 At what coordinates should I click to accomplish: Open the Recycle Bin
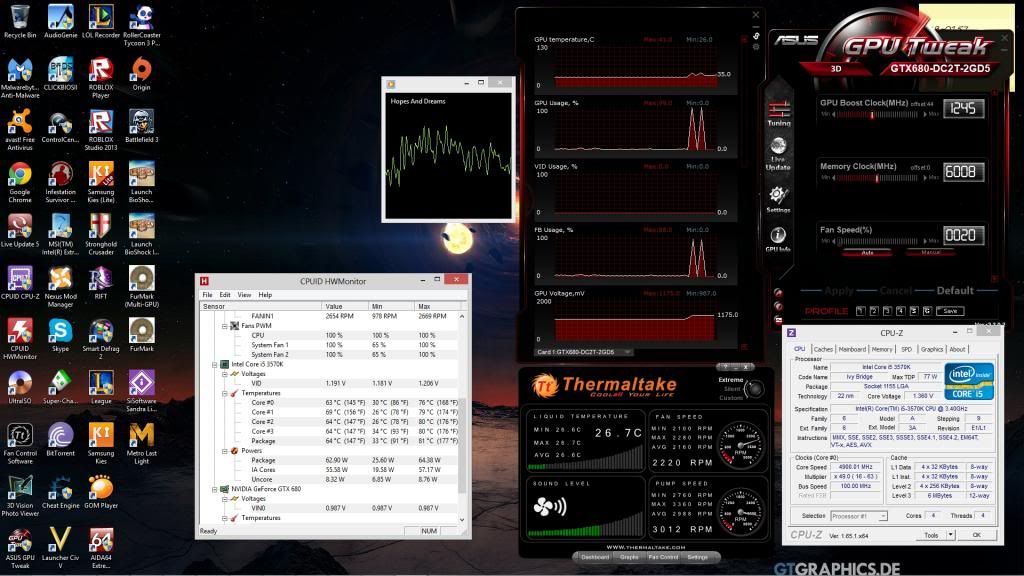20,19
